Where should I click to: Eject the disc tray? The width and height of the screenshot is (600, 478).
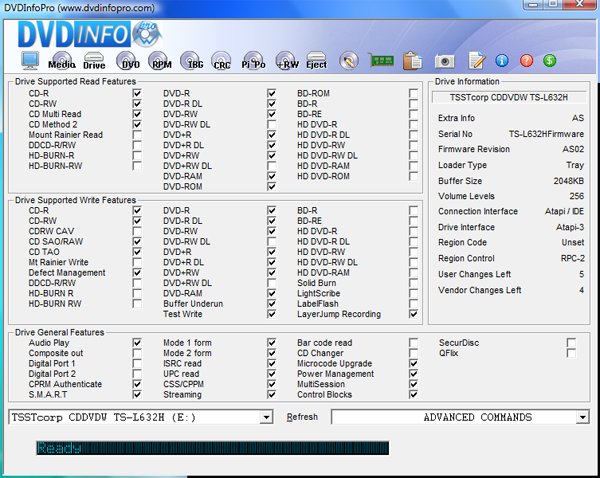pos(316,60)
